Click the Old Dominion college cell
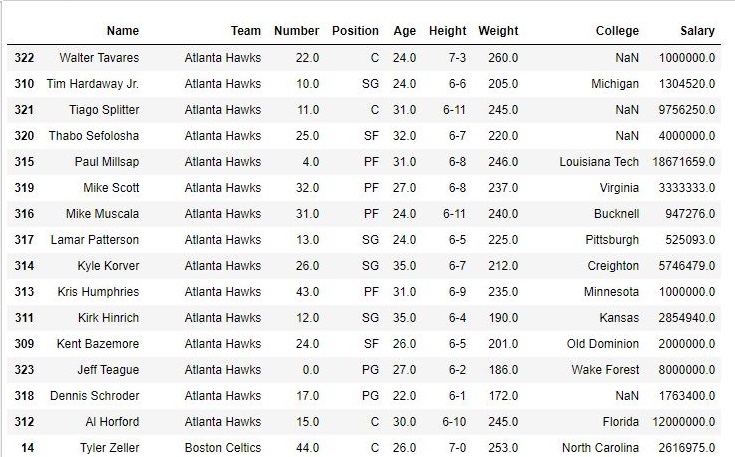This screenshot has width=735, height=457. coord(603,344)
